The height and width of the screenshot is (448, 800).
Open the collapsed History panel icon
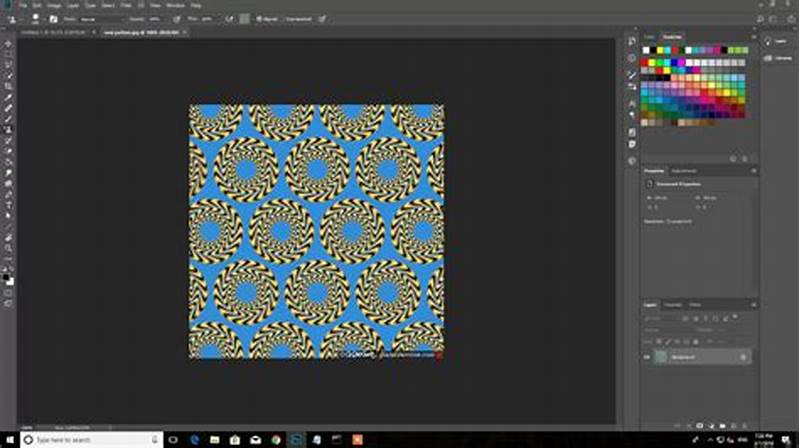pyautogui.click(x=632, y=41)
